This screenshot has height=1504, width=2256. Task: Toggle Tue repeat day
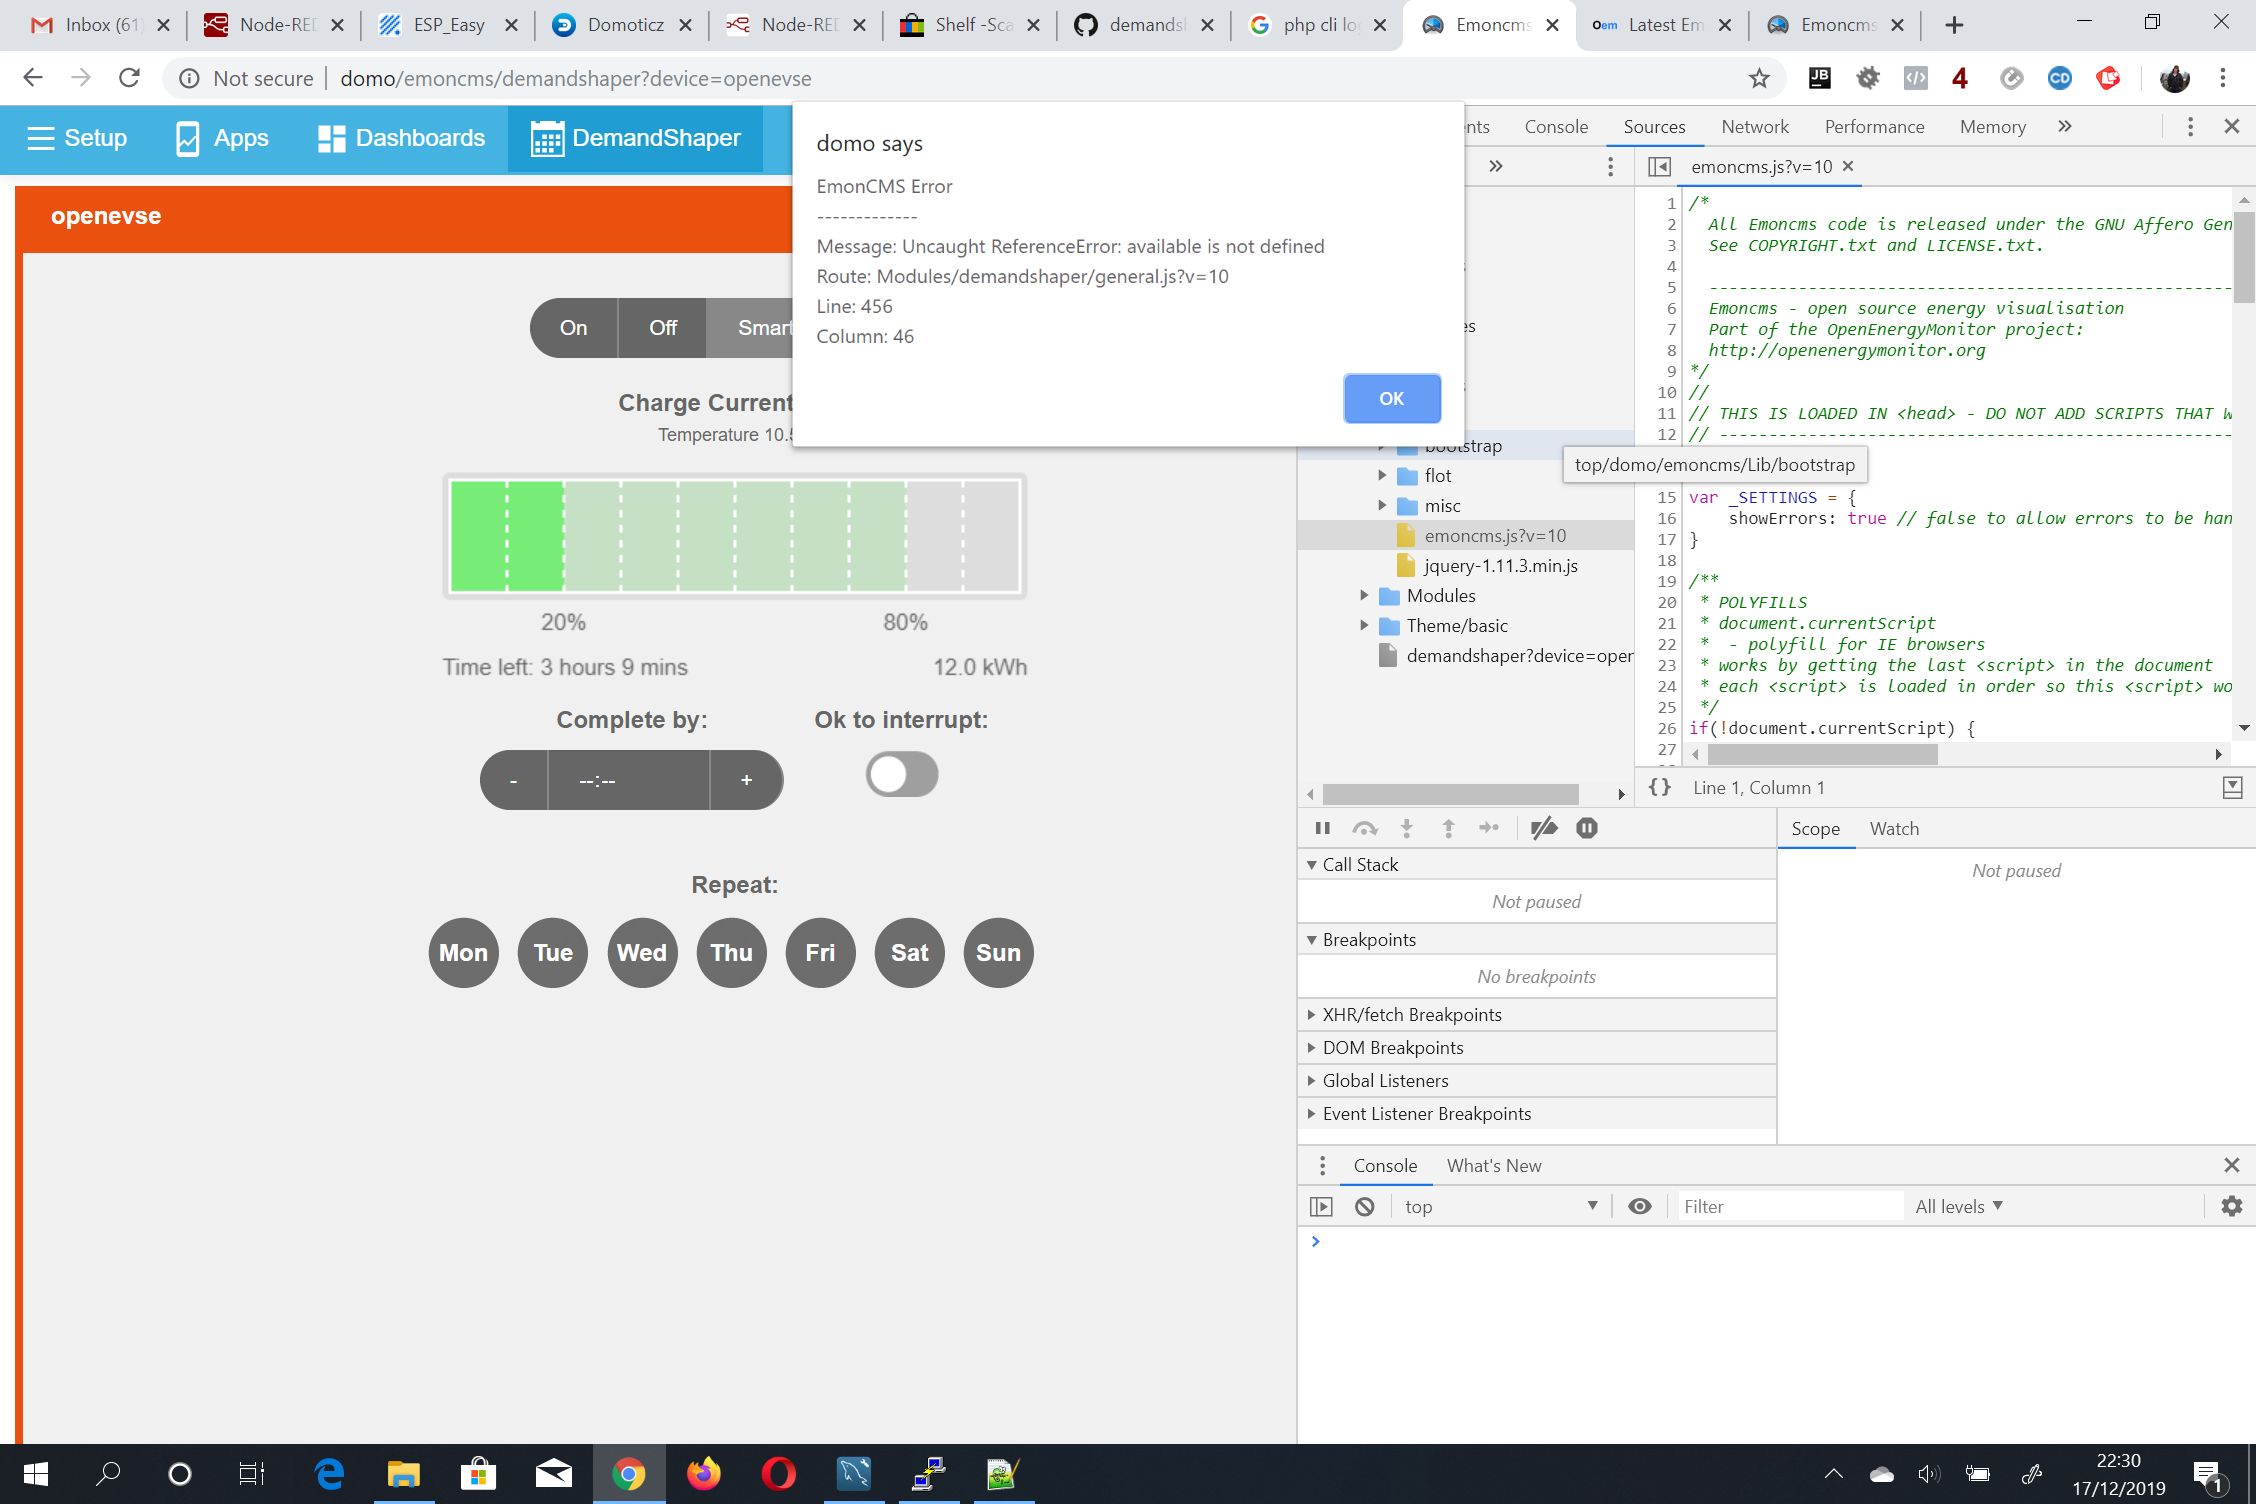553,952
